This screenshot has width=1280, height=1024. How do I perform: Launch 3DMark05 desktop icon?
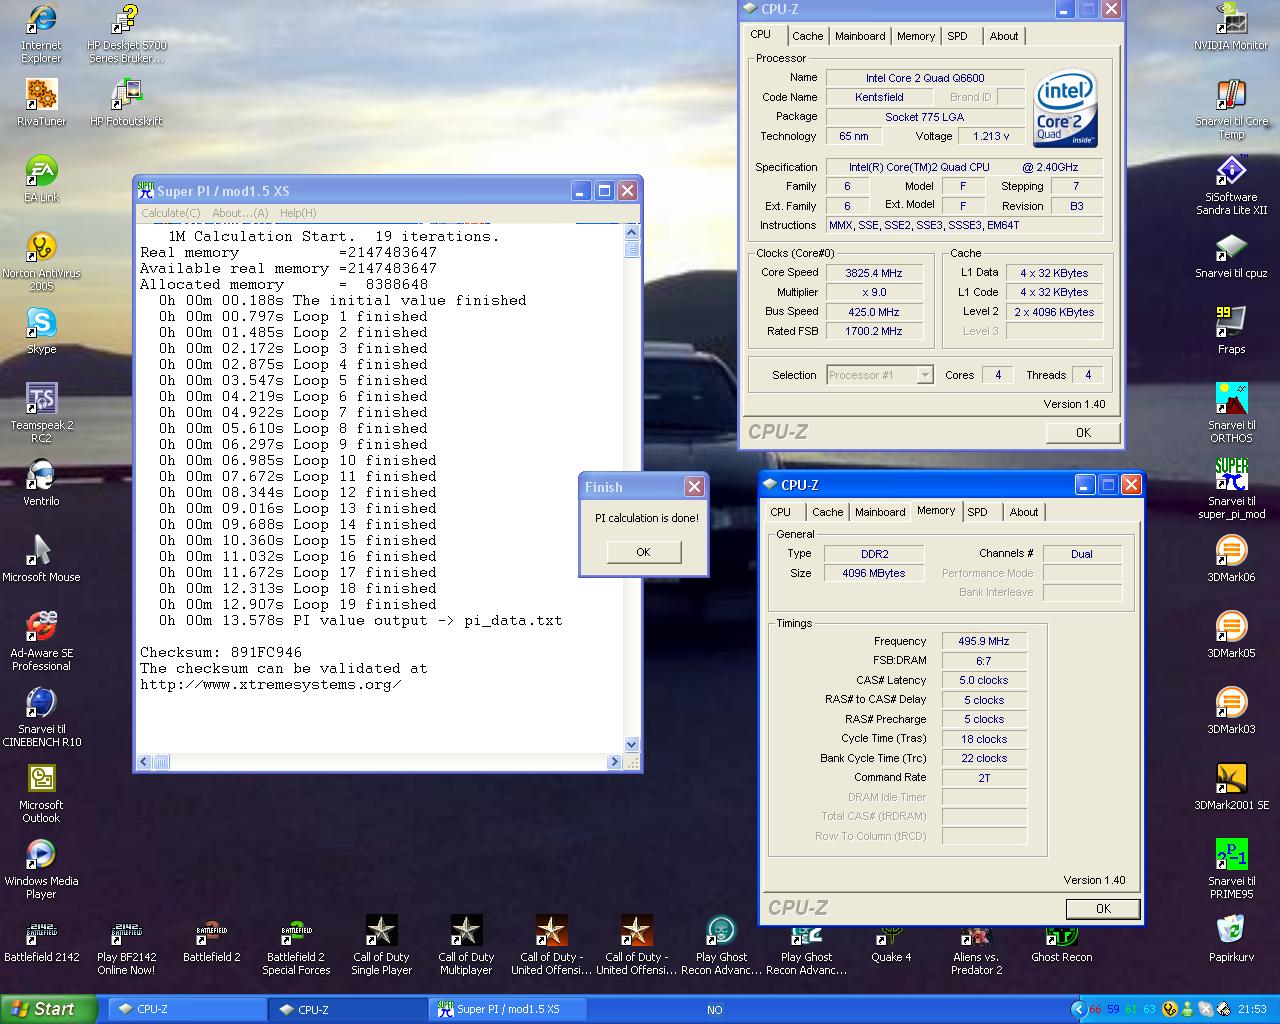click(1231, 634)
